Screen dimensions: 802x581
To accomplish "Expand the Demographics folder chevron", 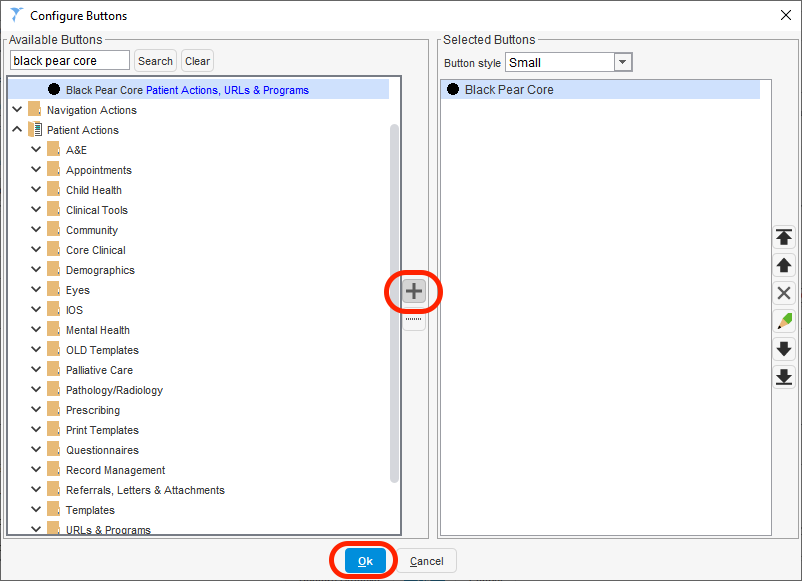I will [x=36, y=269].
